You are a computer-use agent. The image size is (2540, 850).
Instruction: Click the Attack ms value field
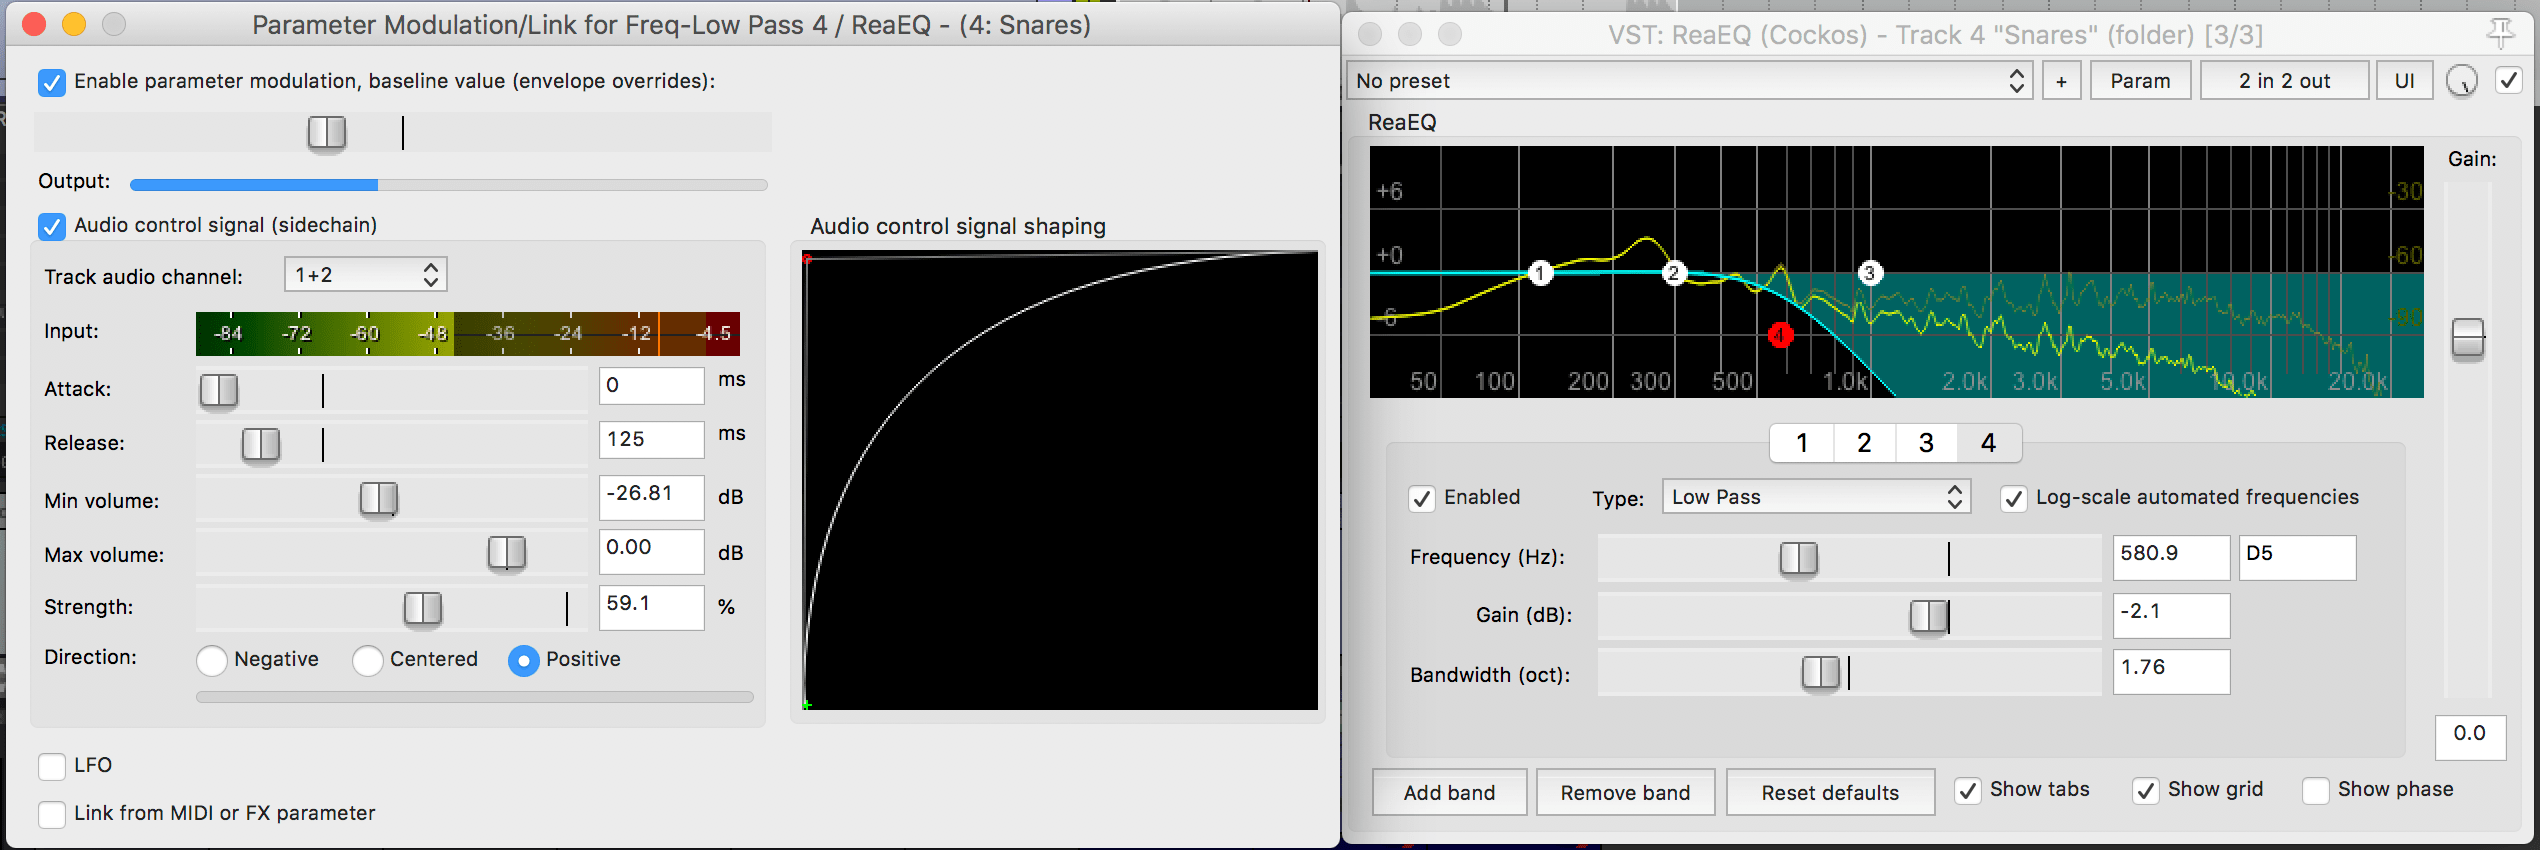click(x=652, y=385)
